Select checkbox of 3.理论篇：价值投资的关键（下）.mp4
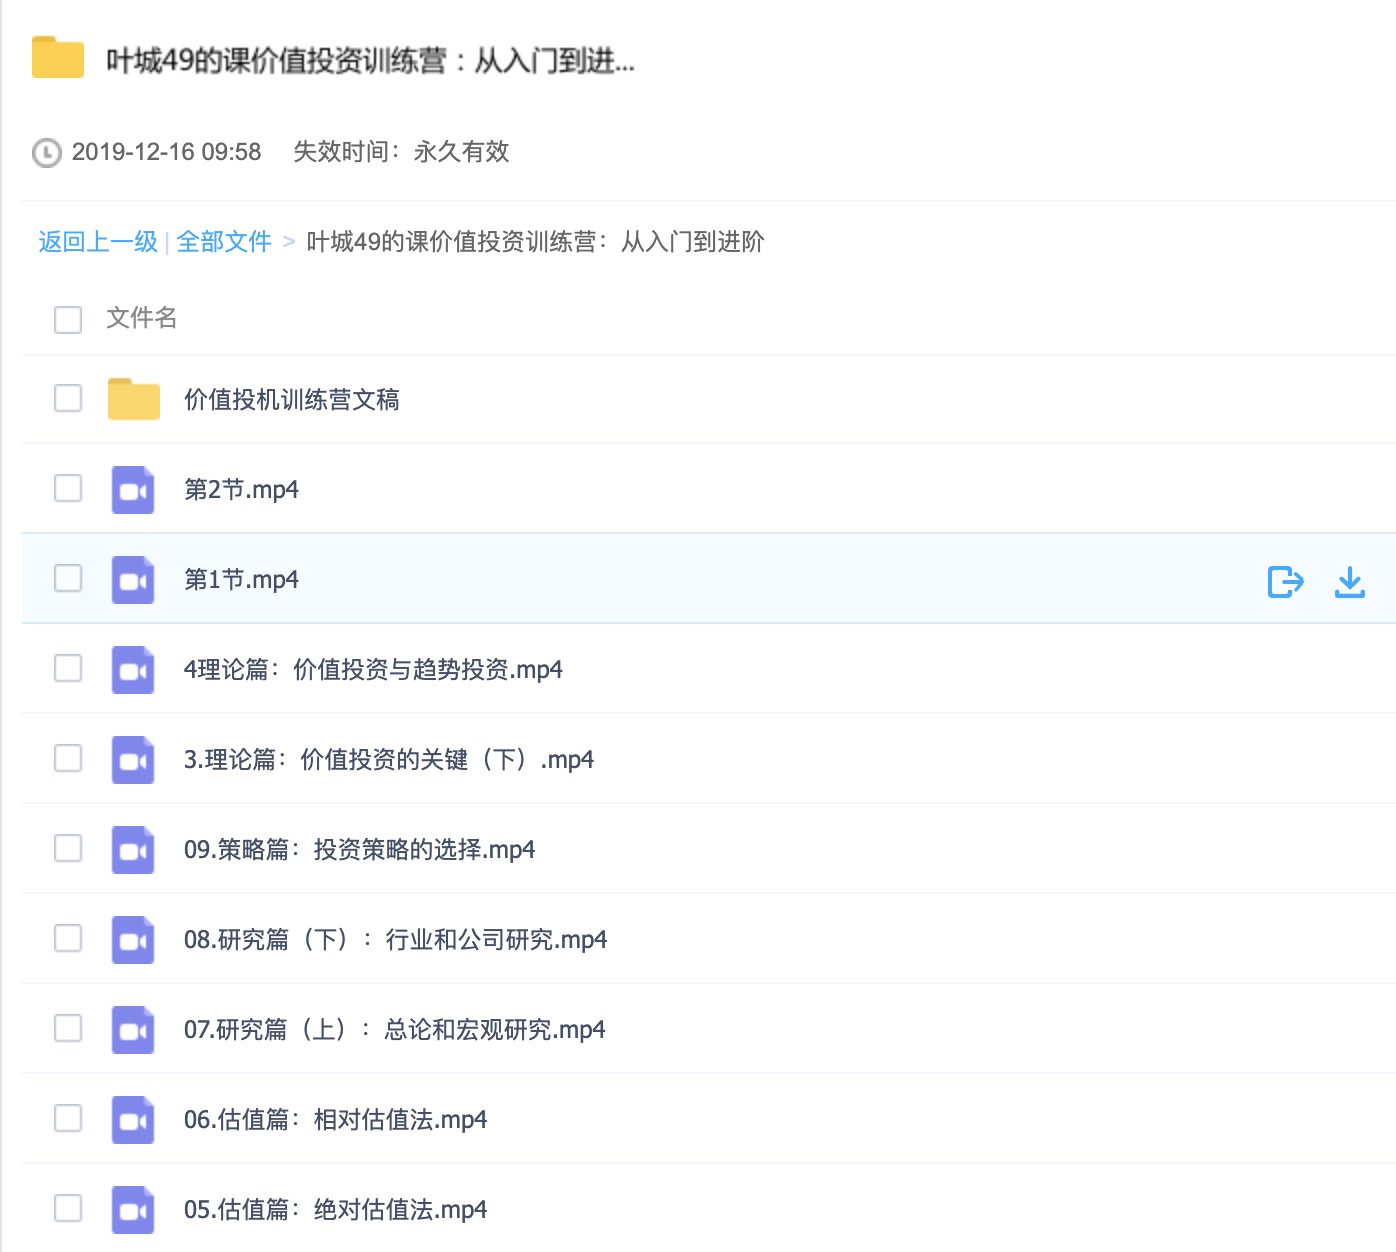The height and width of the screenshot is (1252, 1396). tap(68, 758)
